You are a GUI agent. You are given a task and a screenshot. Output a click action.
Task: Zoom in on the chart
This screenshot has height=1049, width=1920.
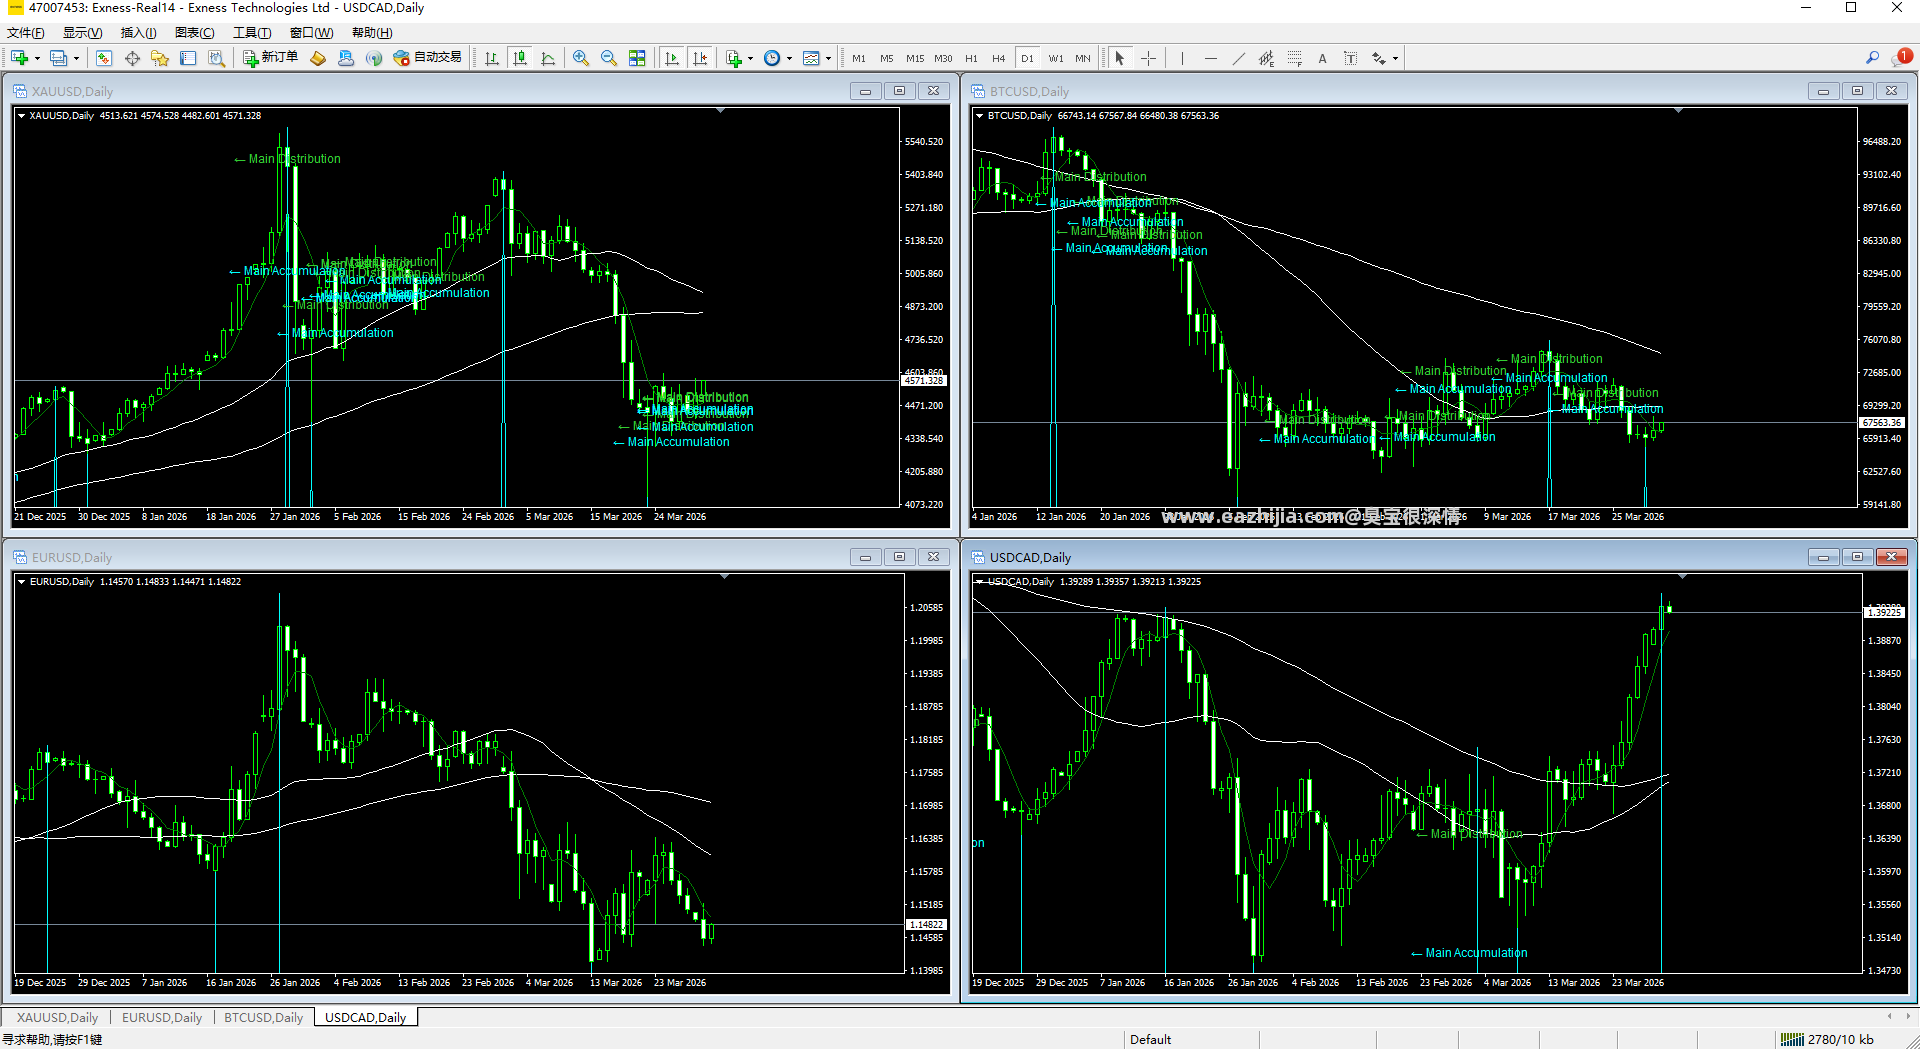click(581, 58)
